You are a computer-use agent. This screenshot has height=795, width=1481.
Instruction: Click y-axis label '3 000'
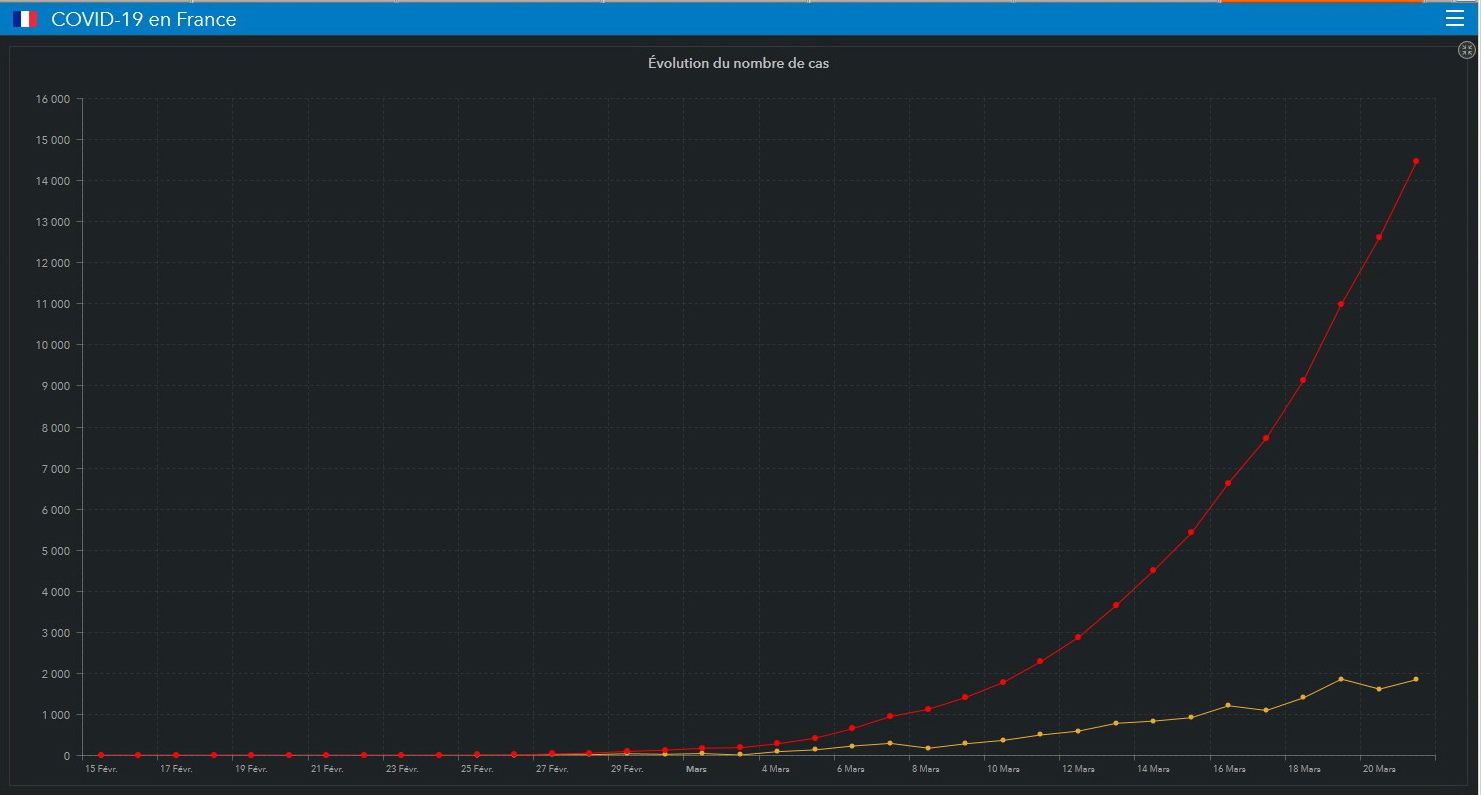56,633
